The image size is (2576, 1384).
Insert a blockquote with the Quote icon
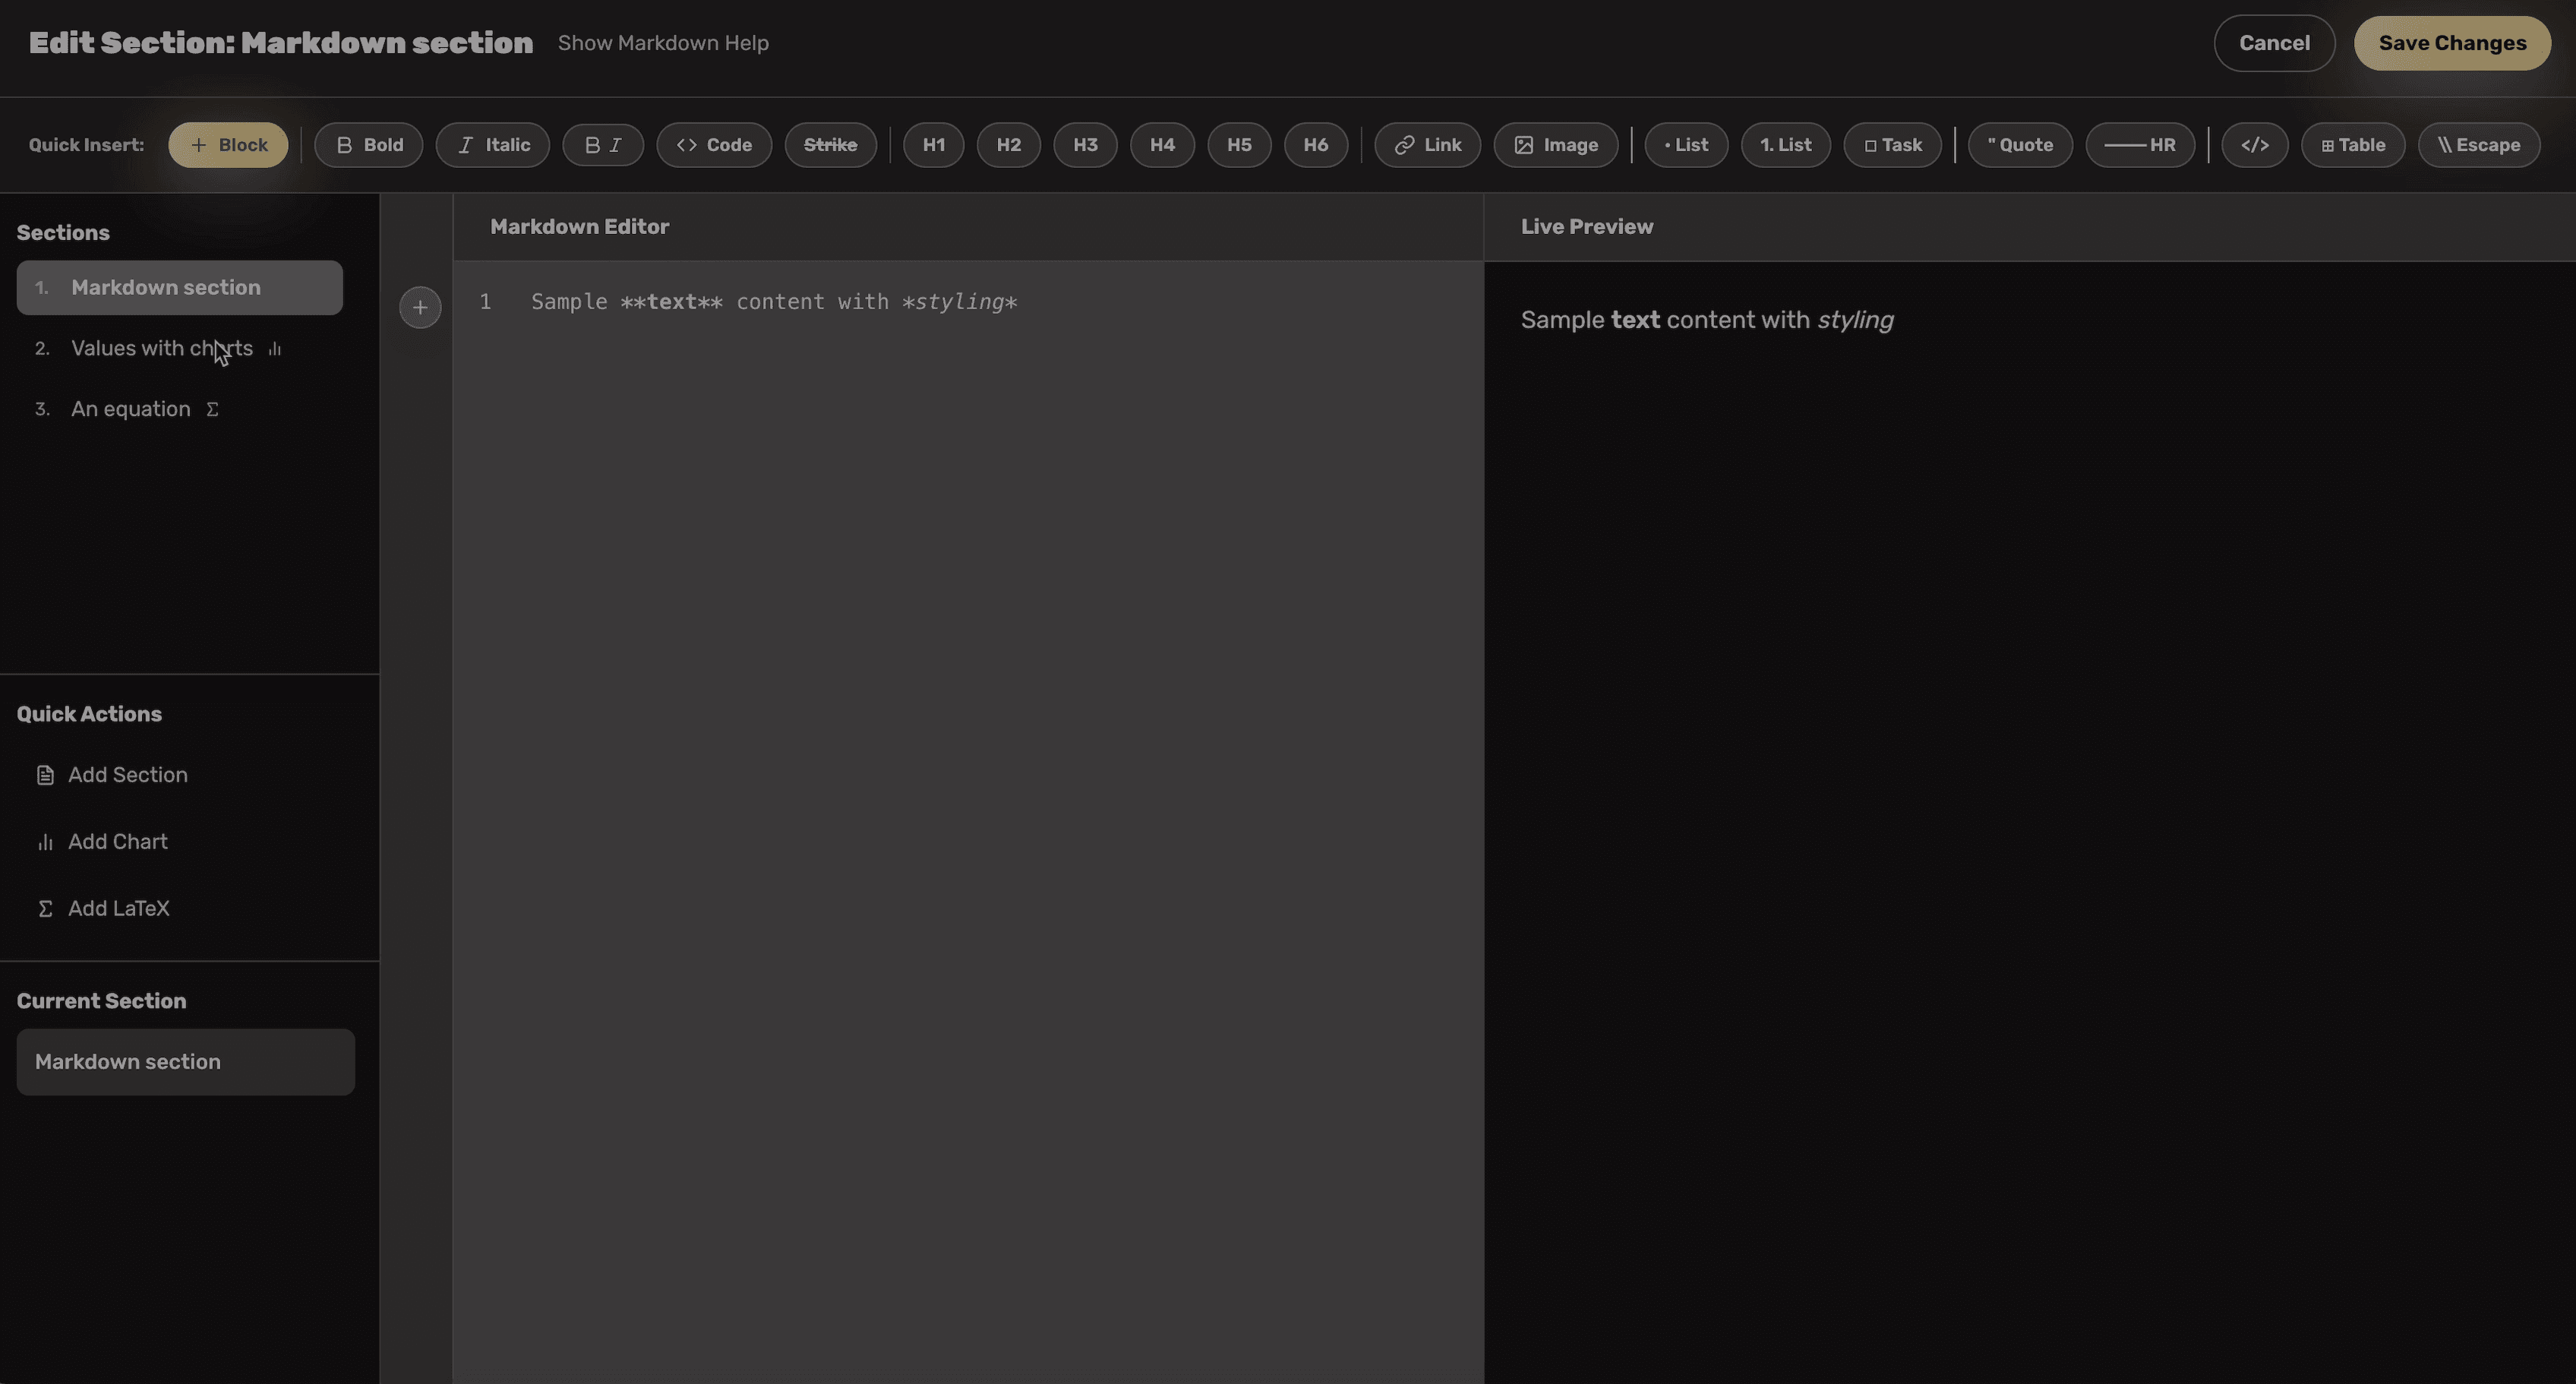pyautogui.click(x=2019, y=144)
